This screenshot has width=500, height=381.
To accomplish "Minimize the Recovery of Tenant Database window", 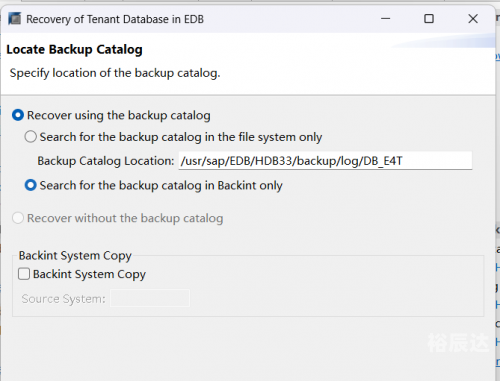I will pyautogui.click(x=385, y=19).
